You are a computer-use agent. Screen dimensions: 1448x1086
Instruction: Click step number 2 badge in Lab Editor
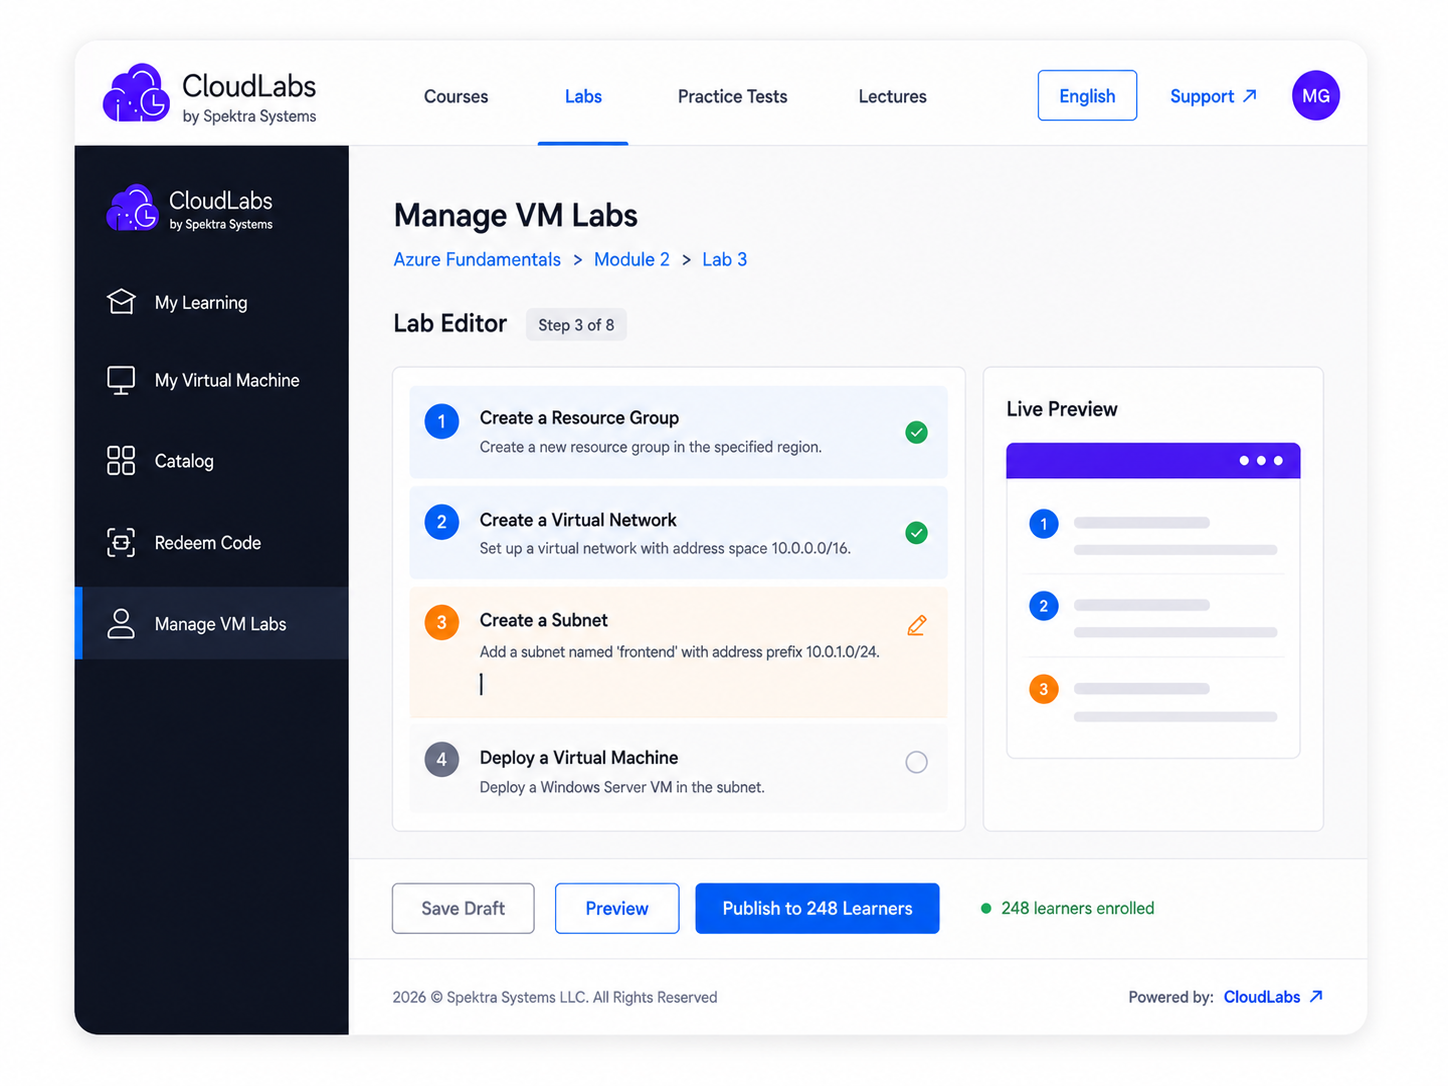[442, 522]
